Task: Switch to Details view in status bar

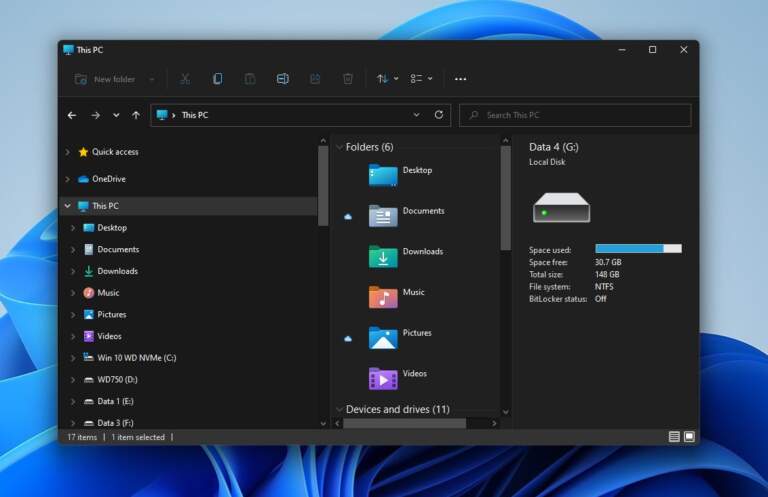Action: pos(674,436)
